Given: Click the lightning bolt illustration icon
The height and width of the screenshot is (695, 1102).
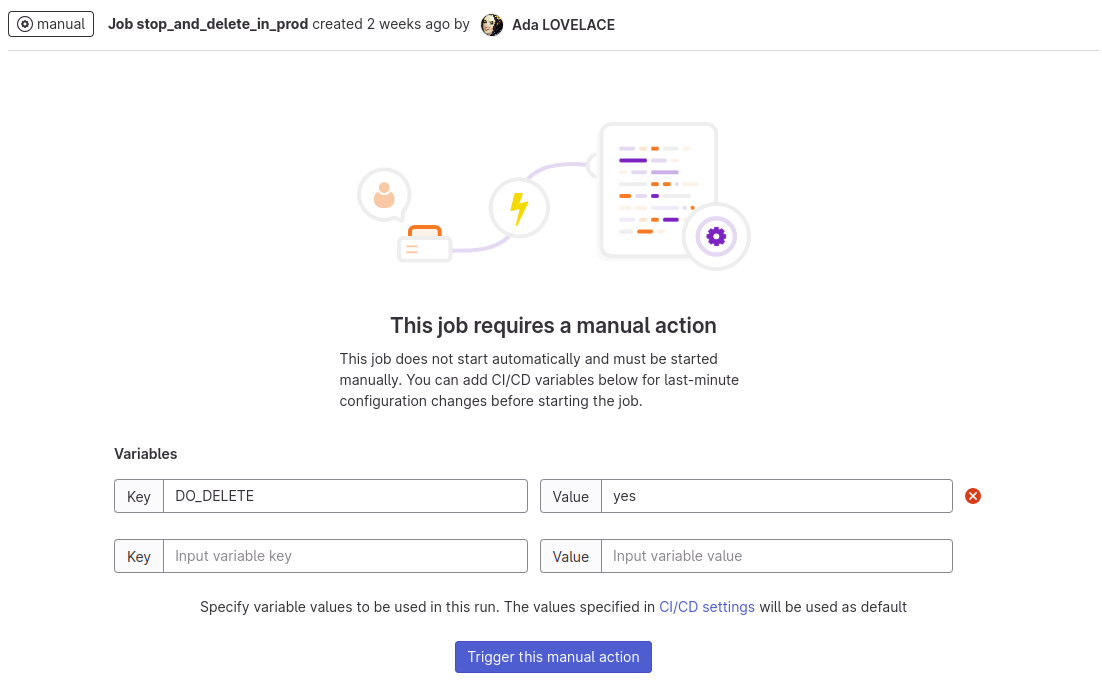Looking at the screenshot, I should (519, 209).
